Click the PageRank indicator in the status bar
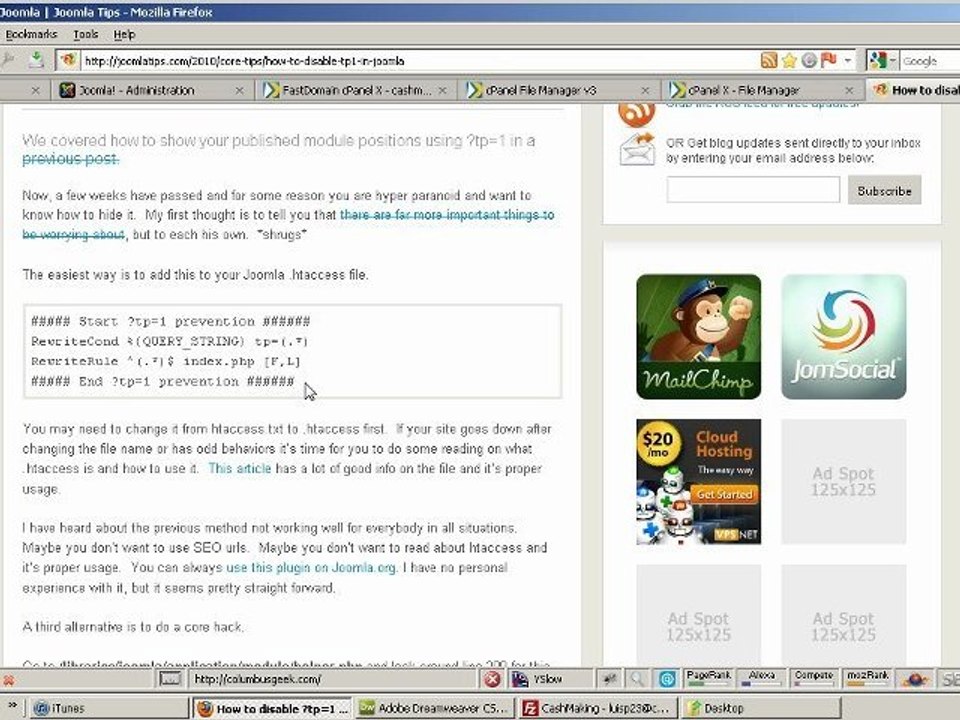The width and height of the screenshot is (960, 720). coord(708,678)
